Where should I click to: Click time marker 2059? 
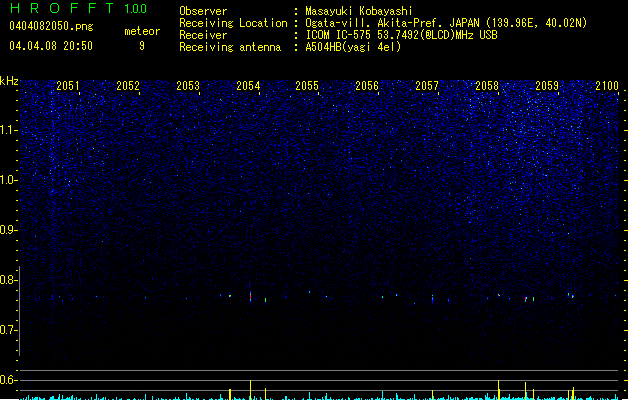point(547,86)
